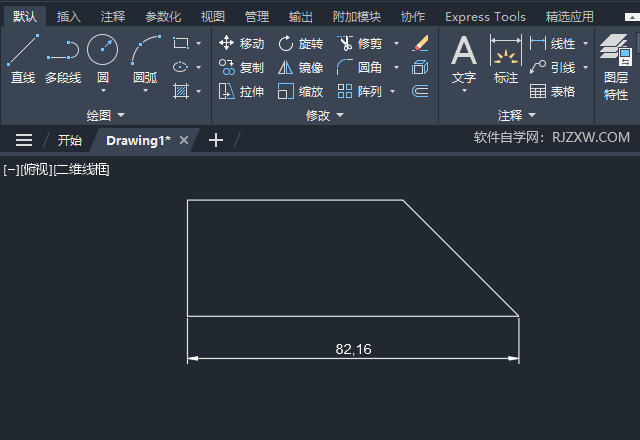Image resolution: width=640 pixels, height=440 pixels.
Task: Select the Text (文字) tool
Action: click(464, 57)
